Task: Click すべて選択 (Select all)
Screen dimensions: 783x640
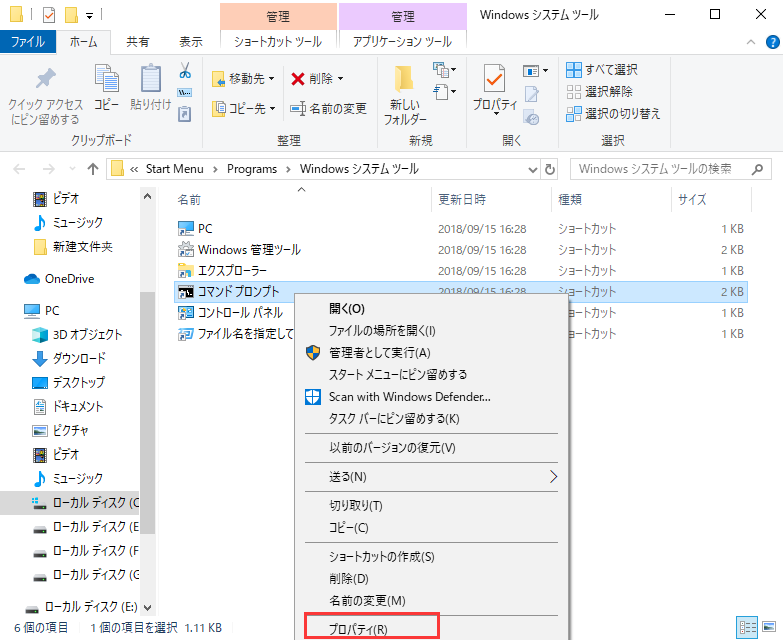Action: click(x=602, y=70)
